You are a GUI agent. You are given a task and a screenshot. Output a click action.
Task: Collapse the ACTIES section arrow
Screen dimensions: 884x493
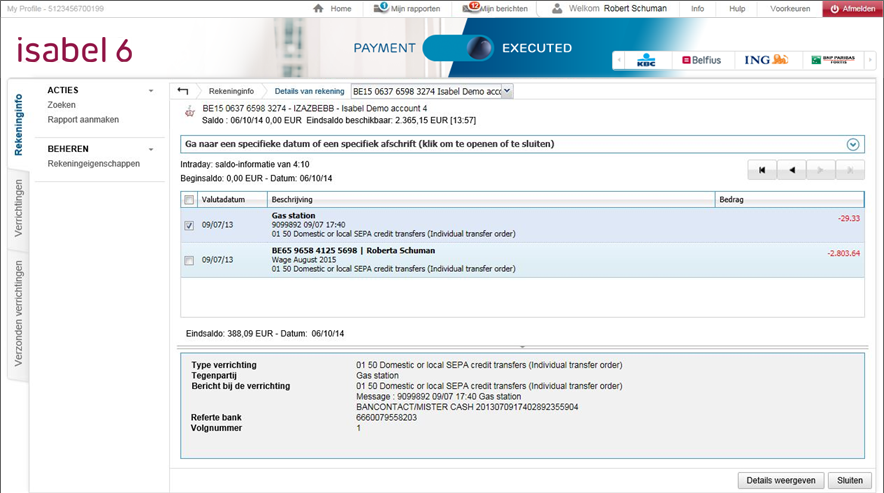click(x=151, y=91)
